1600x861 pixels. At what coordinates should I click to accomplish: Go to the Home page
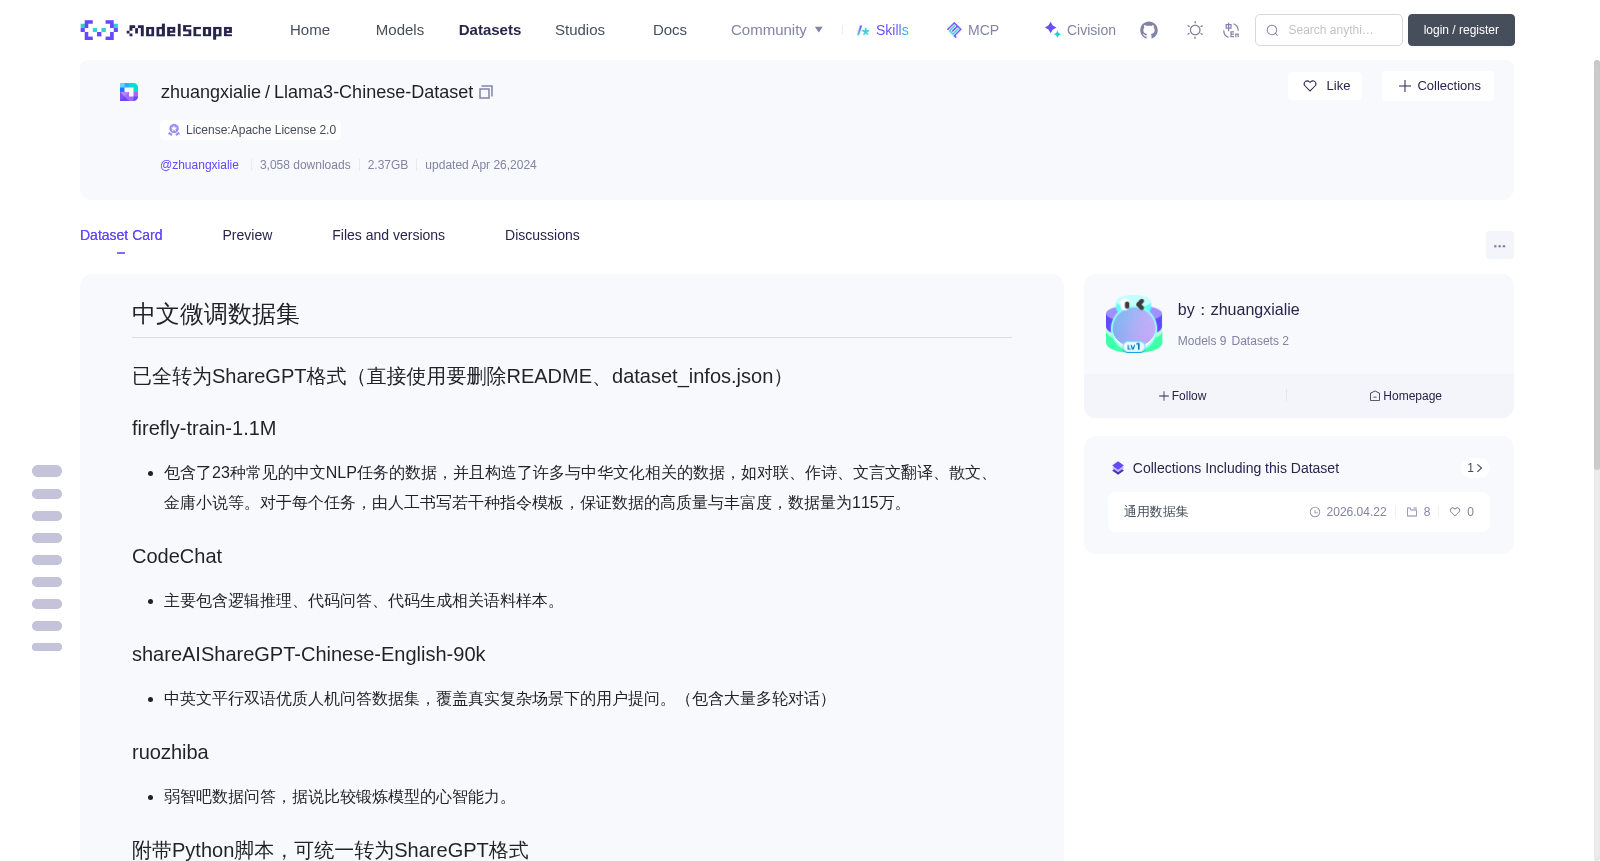coord(310,30)
